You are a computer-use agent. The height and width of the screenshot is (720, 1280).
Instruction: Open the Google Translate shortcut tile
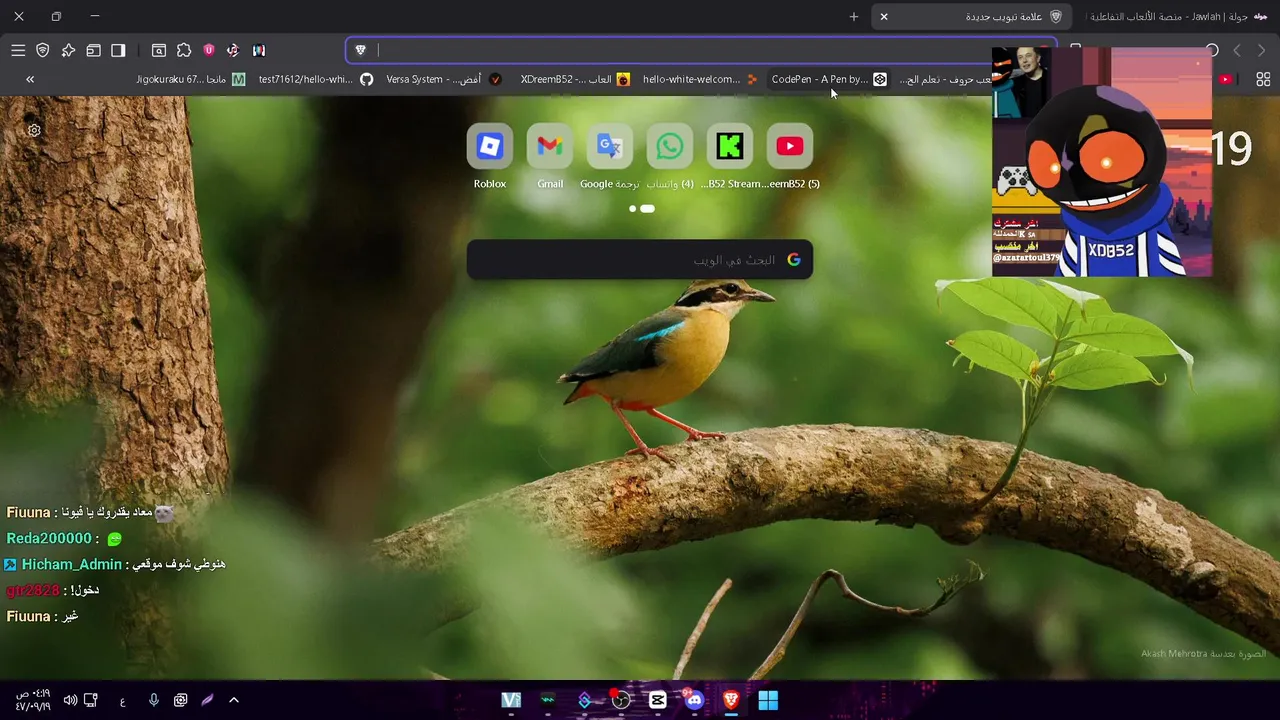tap(610, 157)
